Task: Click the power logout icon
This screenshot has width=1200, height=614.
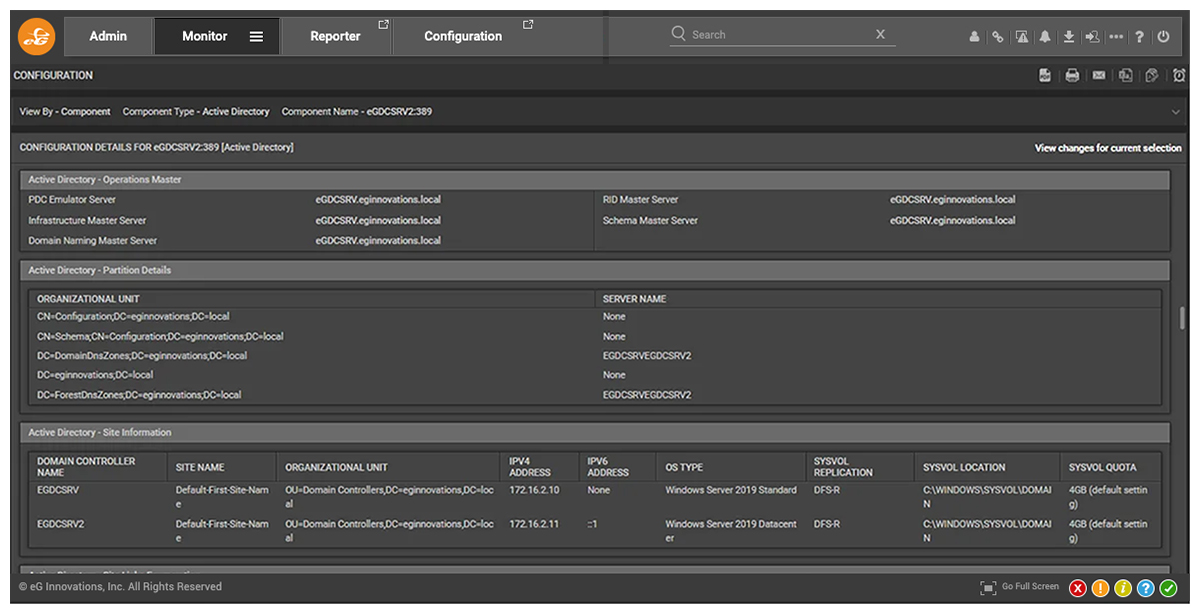Action: 1163,37
